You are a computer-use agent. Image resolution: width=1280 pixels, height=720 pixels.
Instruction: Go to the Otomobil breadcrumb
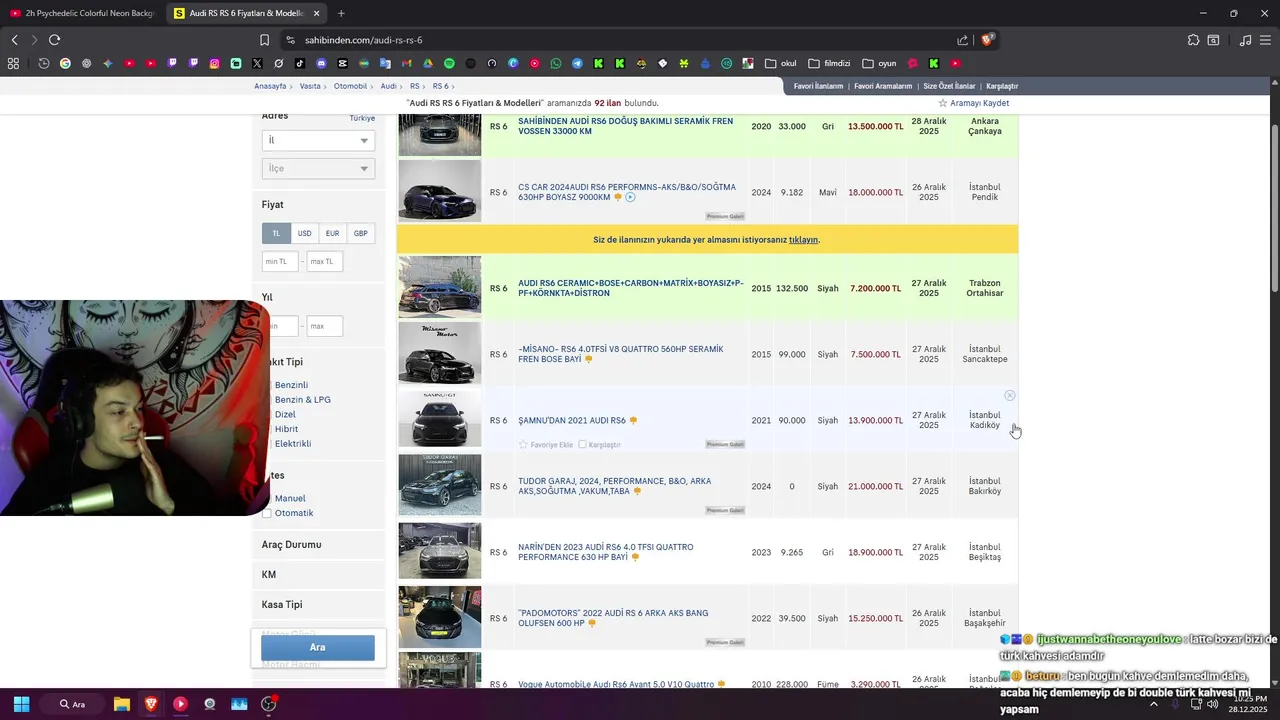(350, 86)
